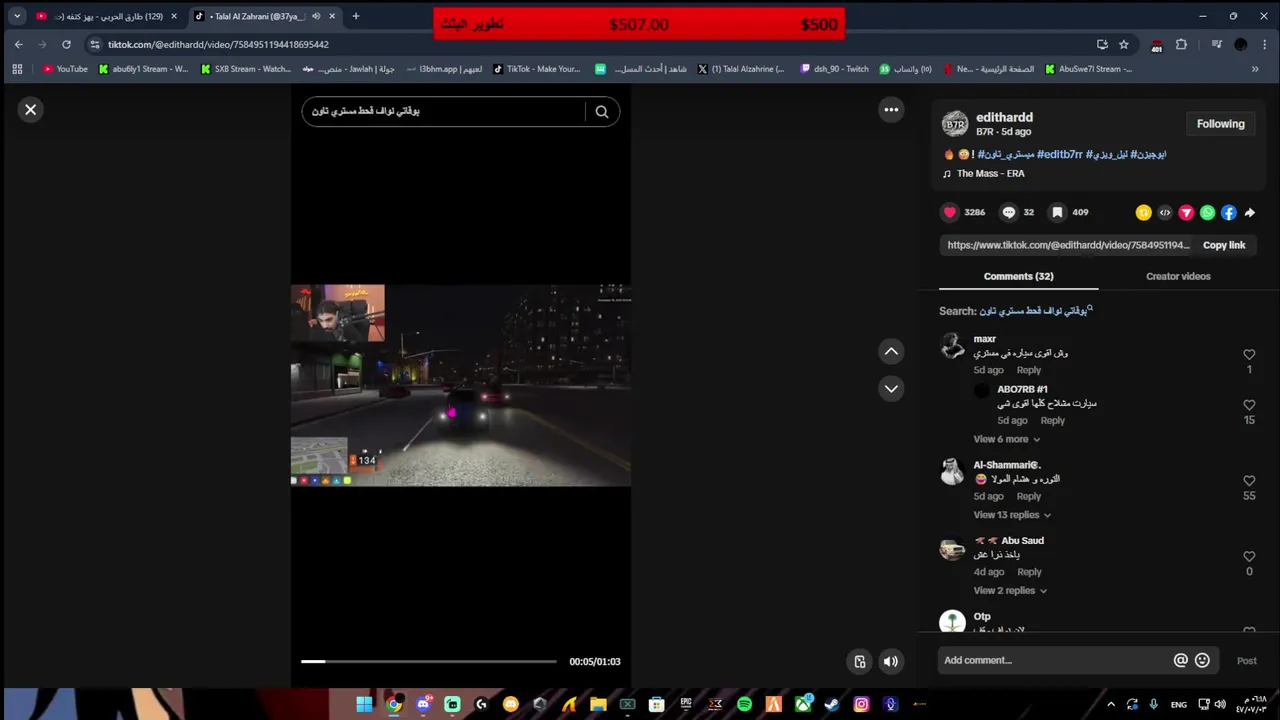Share to Facebook icon
1280x720 pixels.
(1228, 212)
